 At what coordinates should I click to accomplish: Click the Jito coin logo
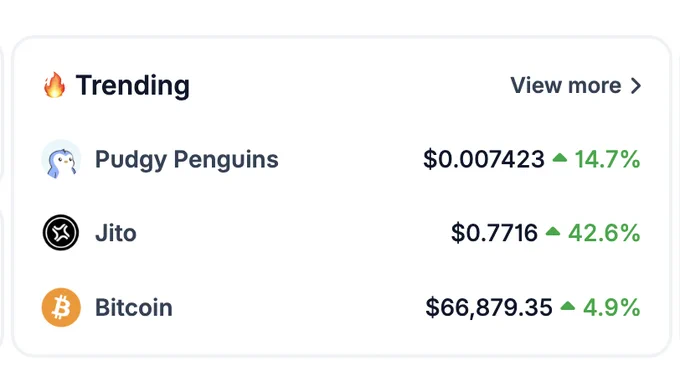click(x=61, y=233)
